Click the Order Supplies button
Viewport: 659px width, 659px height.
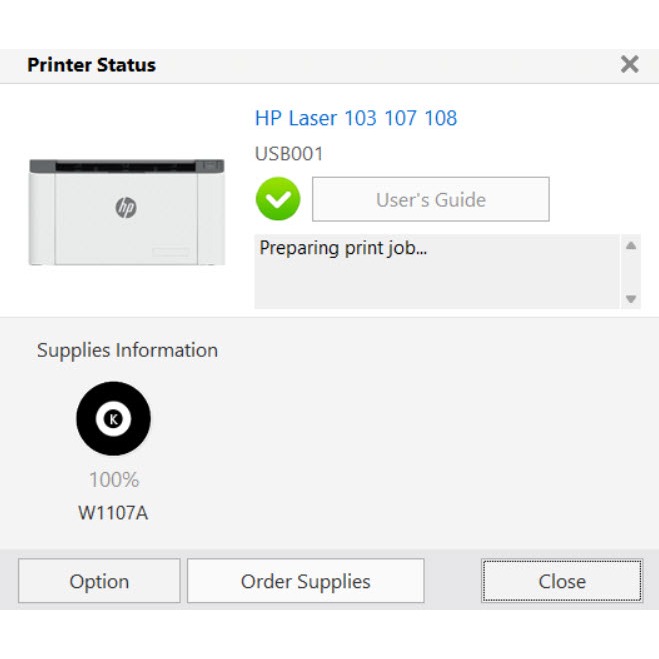pos(305,581)
